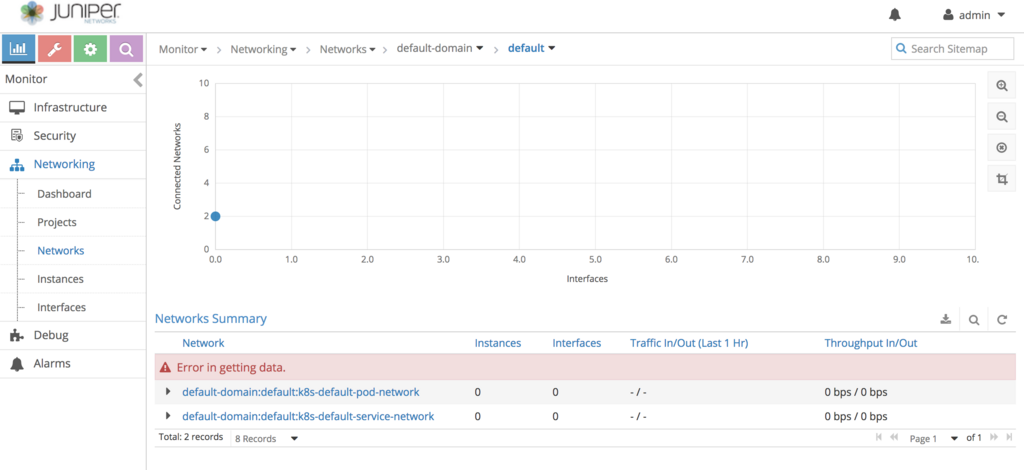Open the Networking breadcrumb dropdown

point(263,49)
